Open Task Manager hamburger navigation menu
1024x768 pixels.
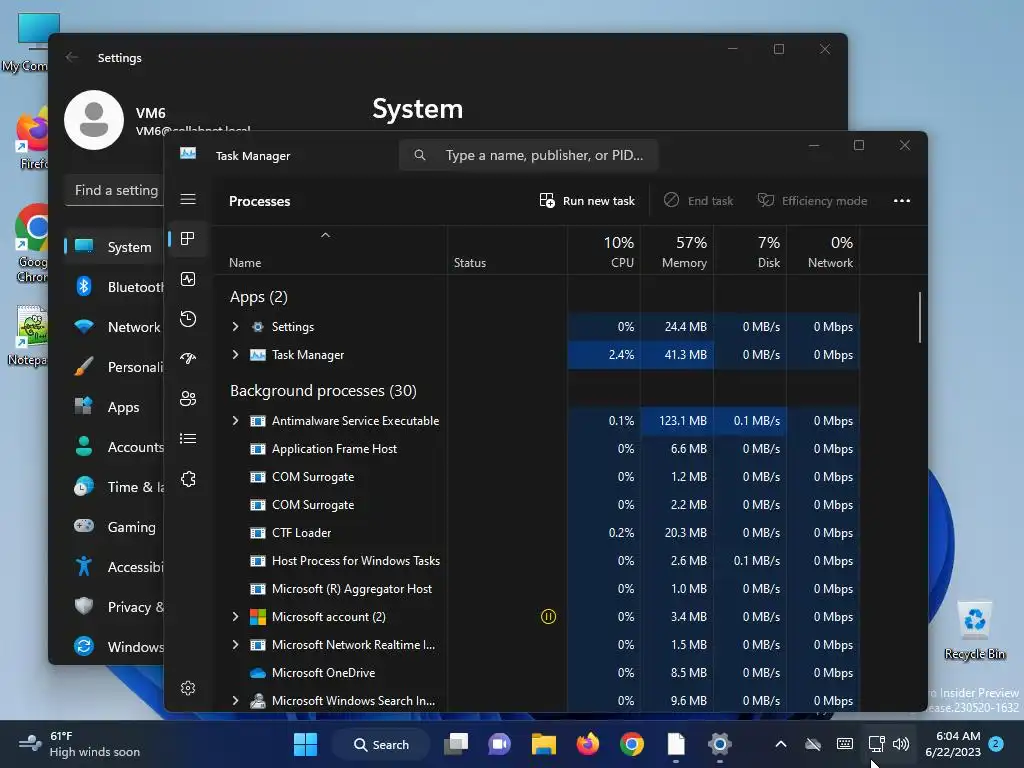pyautogui.click(x=188, y=199)
